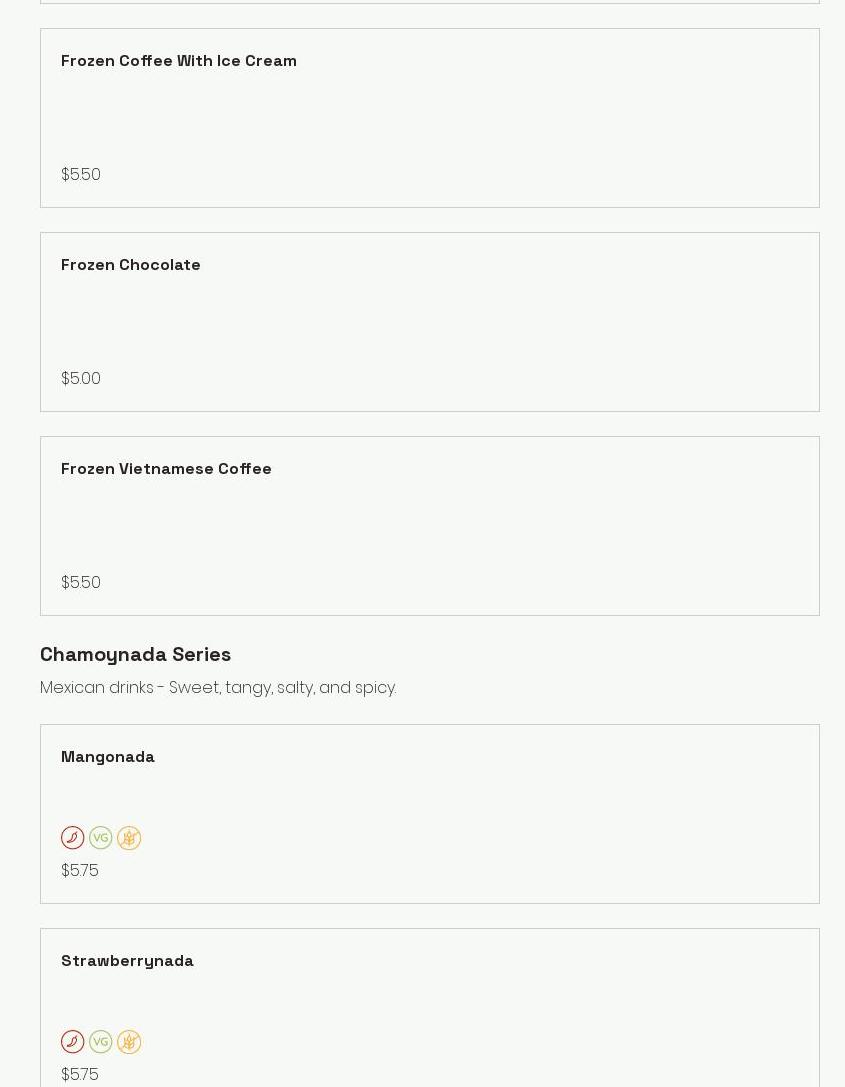
Task: Click the $5.00 price of Frozen Chocolate
Action: pyautogui.click(x=81, y=379)
